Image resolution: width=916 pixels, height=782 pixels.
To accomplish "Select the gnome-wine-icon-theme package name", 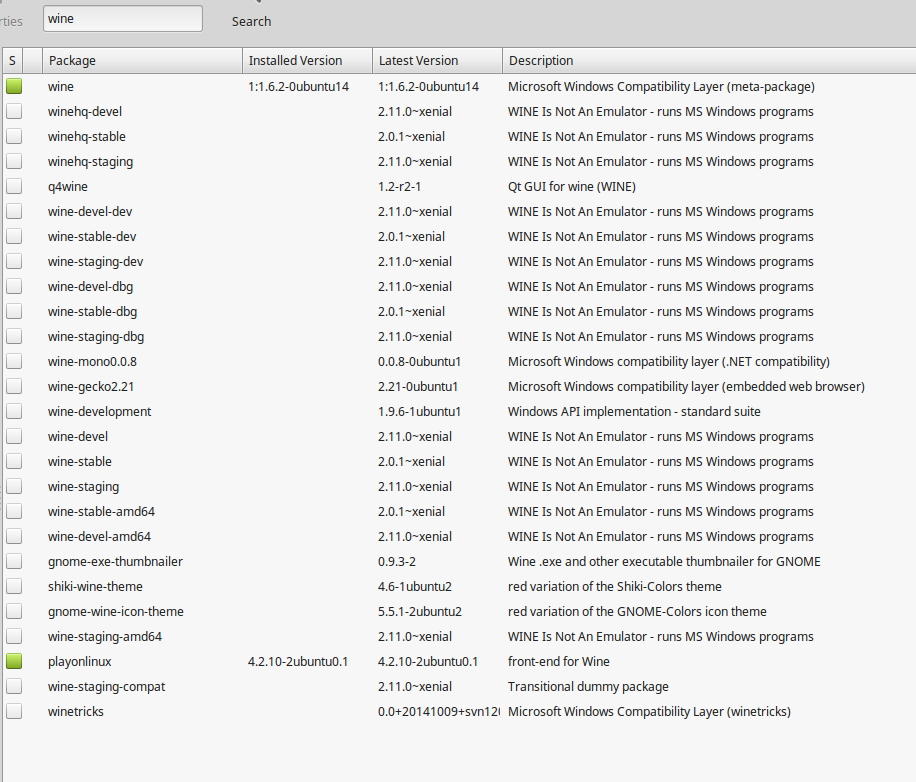I will 116,611.
